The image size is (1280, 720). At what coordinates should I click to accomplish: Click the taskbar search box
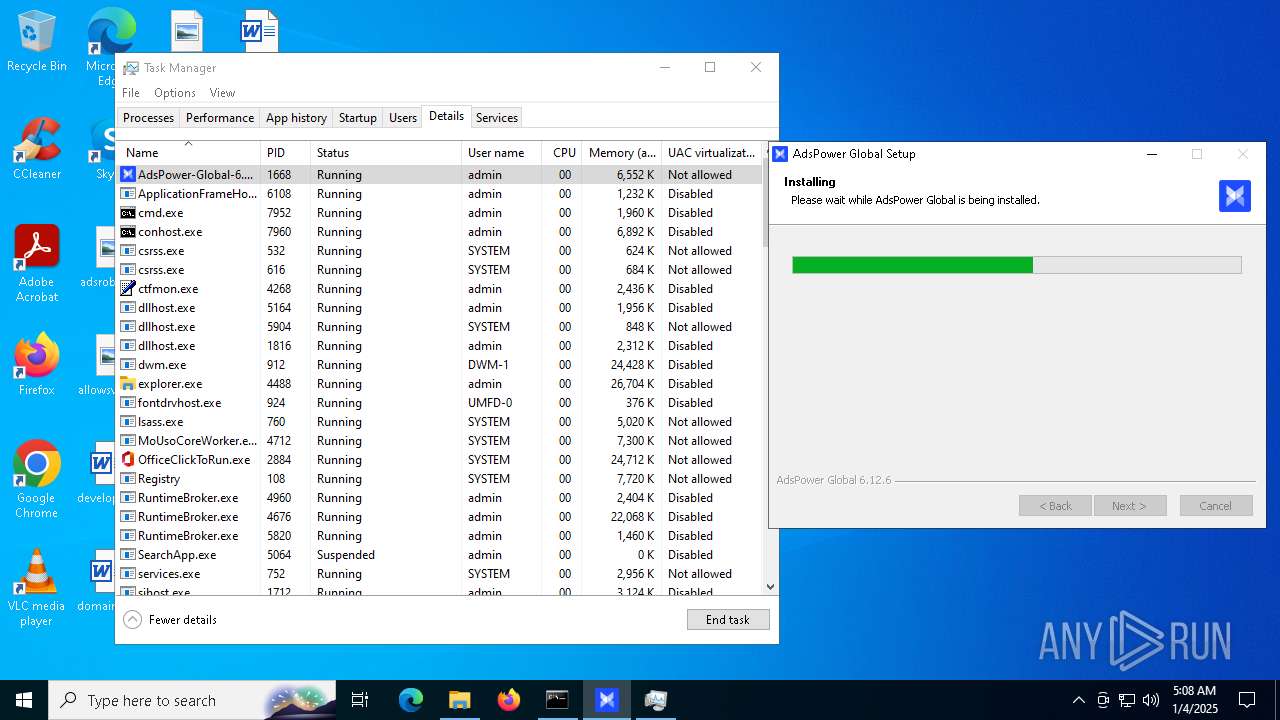pos(190,700)
